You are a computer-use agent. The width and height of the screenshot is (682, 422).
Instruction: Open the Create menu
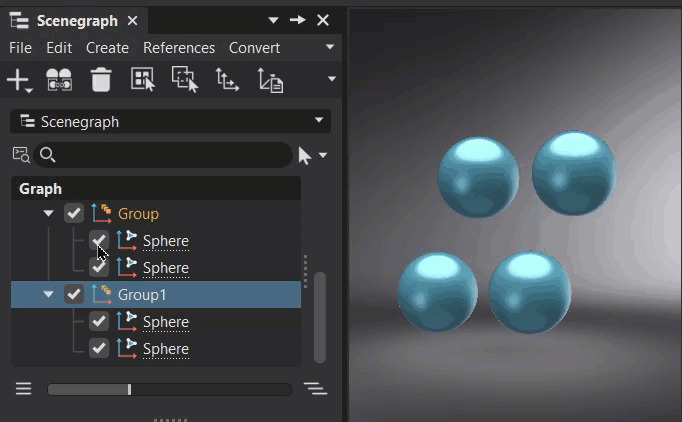[107, 48]
